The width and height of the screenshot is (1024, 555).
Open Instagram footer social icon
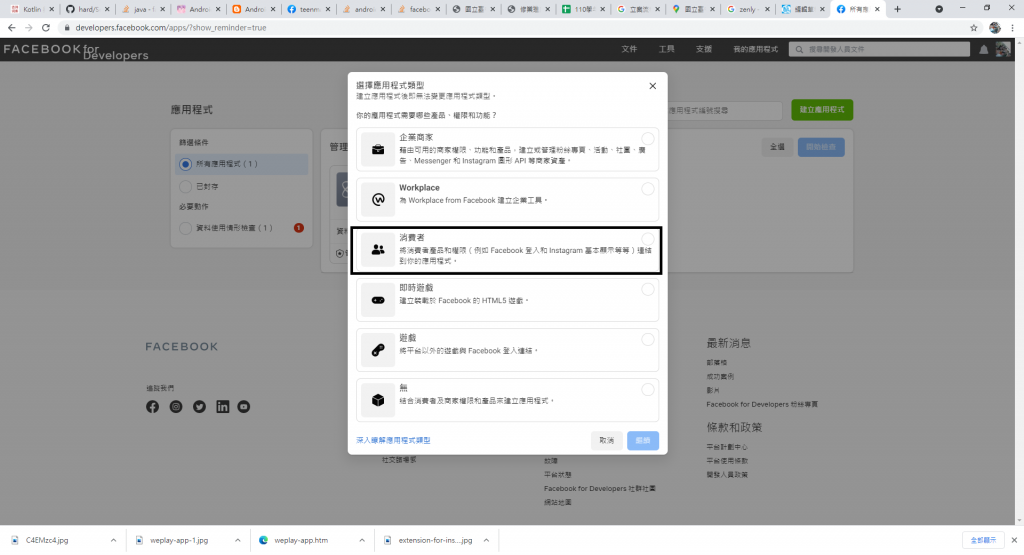pos(176,407)
